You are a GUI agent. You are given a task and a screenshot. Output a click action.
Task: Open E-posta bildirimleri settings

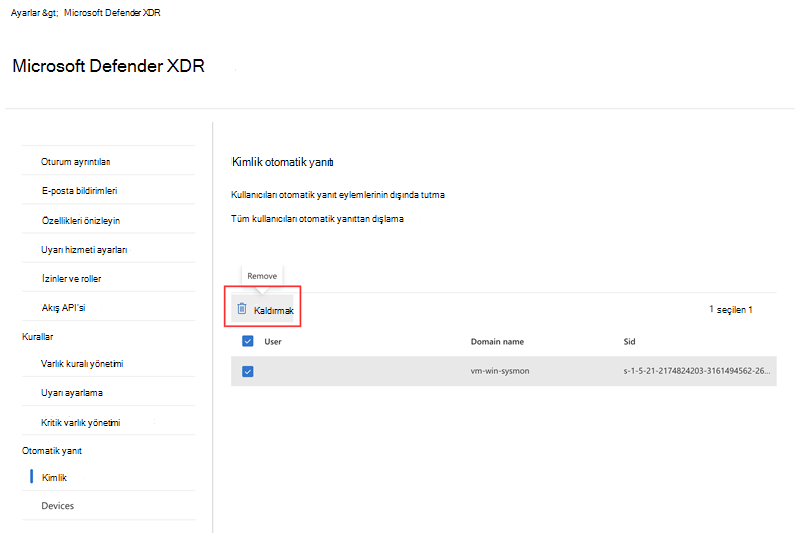pyautogui.click(x=80, y=191)
